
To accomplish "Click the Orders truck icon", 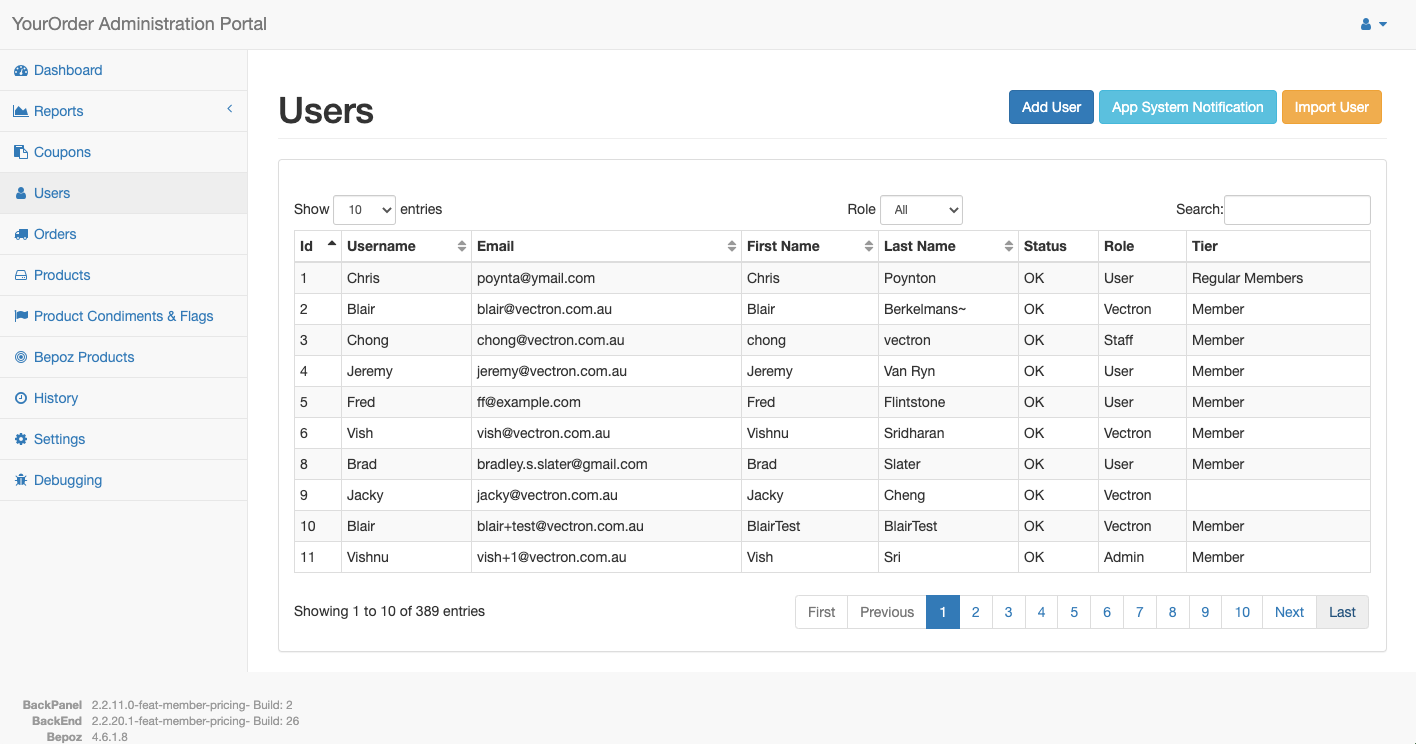I will [x=21, y=235].
